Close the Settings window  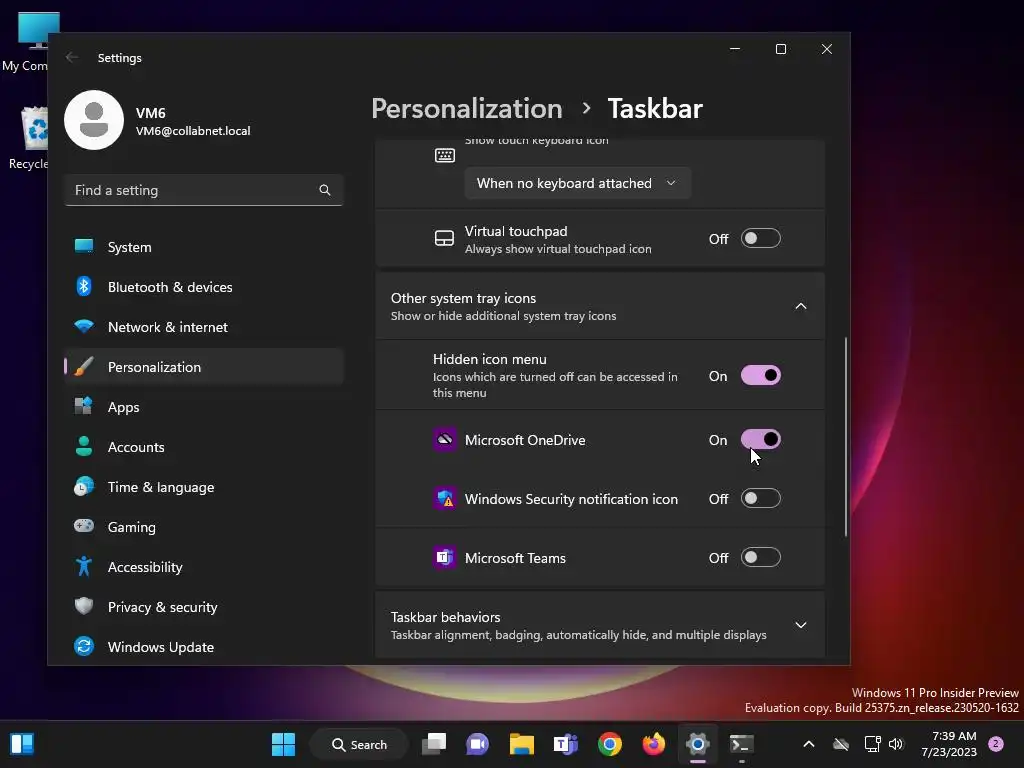(827, 49)
